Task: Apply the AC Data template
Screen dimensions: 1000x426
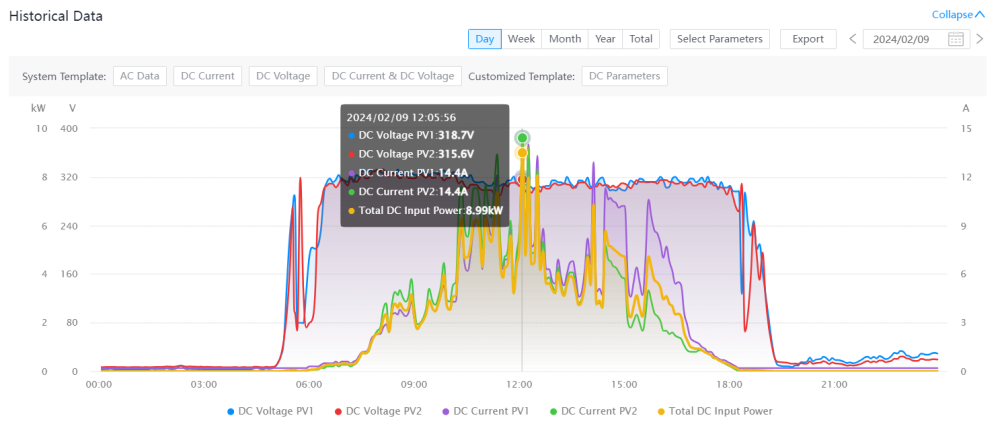Action: (140, 76)
